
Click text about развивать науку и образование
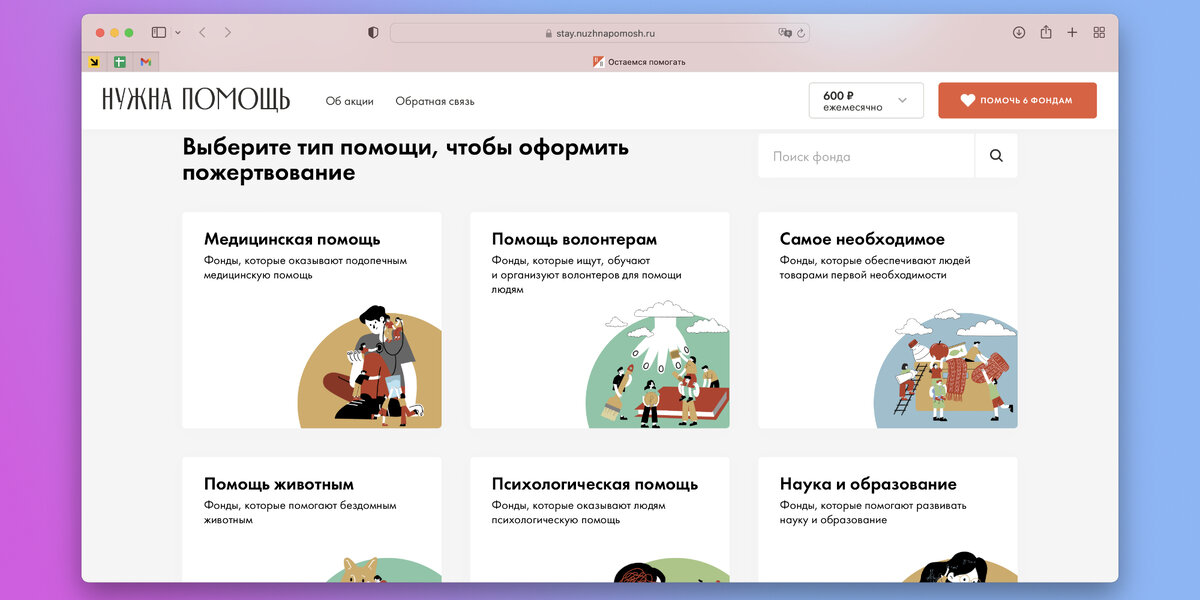point(873,513)
